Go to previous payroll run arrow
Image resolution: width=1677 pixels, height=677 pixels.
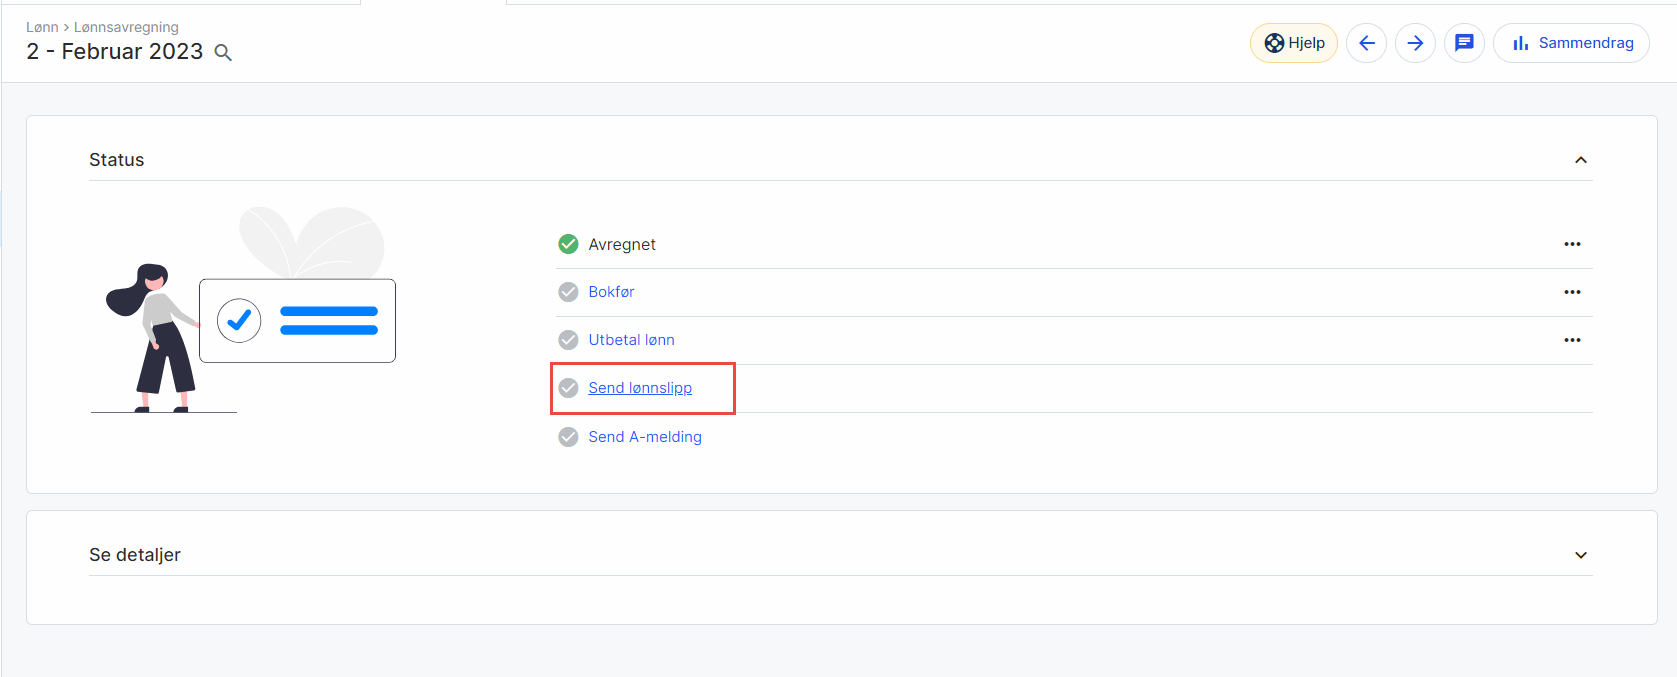click(x=1366, y=43)
